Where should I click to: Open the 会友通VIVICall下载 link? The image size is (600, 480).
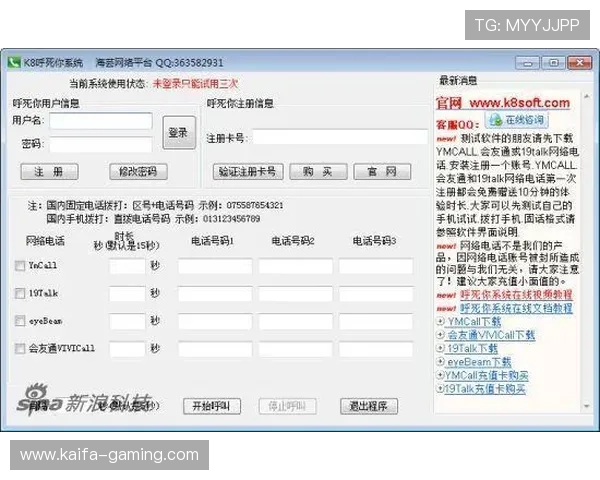point(491,335)
